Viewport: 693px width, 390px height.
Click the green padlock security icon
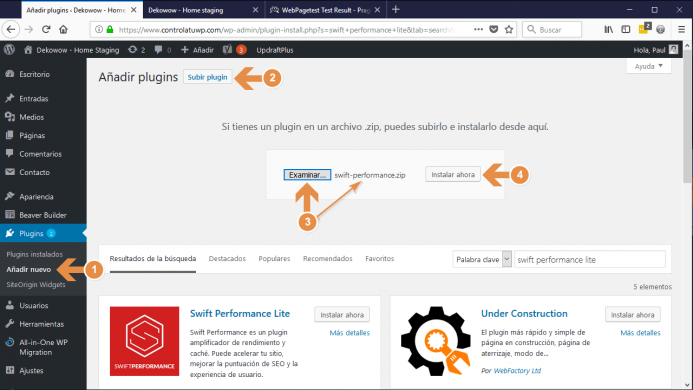click(110, 30)
